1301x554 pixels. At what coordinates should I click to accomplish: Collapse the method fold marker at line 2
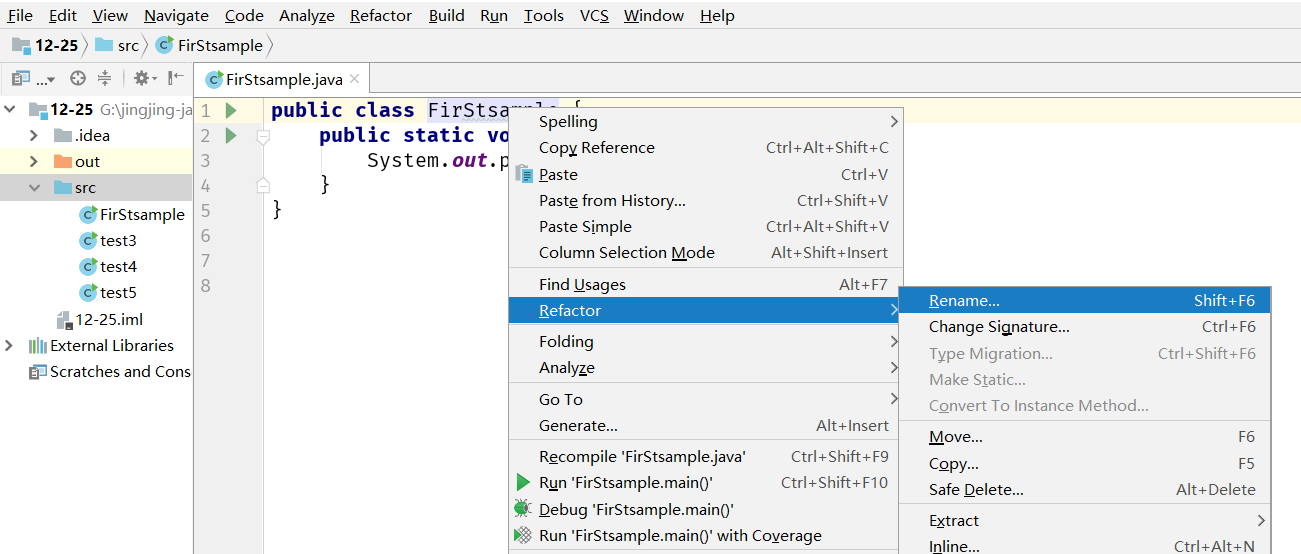263,136
